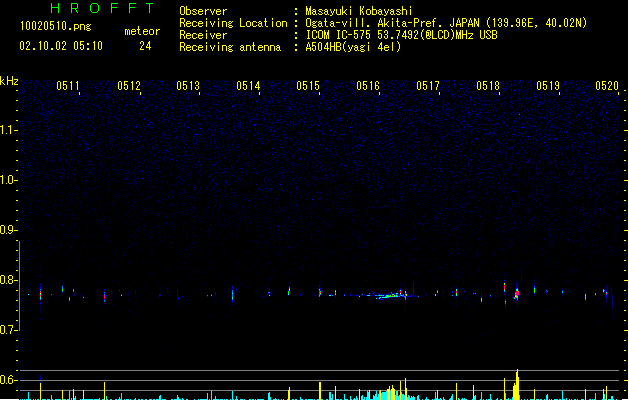
Task: Click the 0.9 kHz axis label
Action: pyautogui.click(x=9, y=229)
